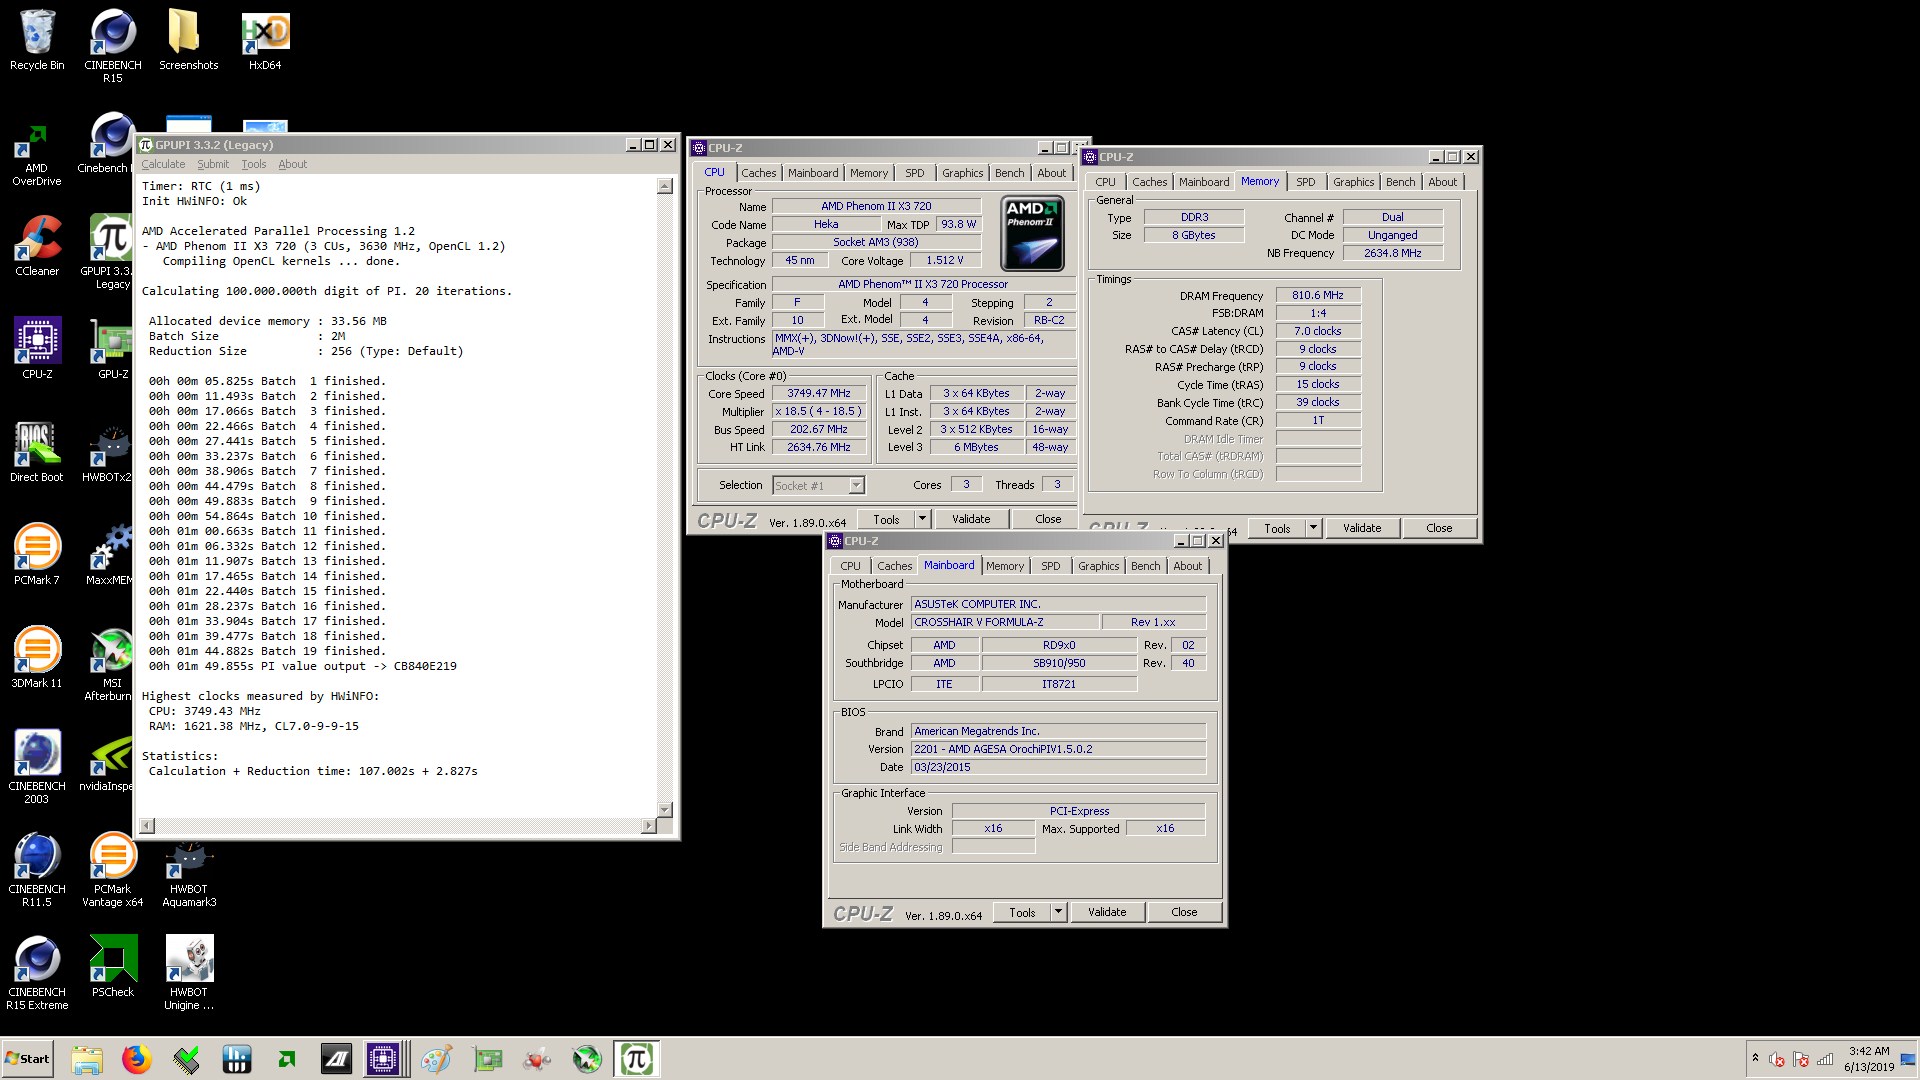Open the HWBOT Unigine desktop shortcut
This screenshot has height=1080, width=1920.
(x=188, y=972)
